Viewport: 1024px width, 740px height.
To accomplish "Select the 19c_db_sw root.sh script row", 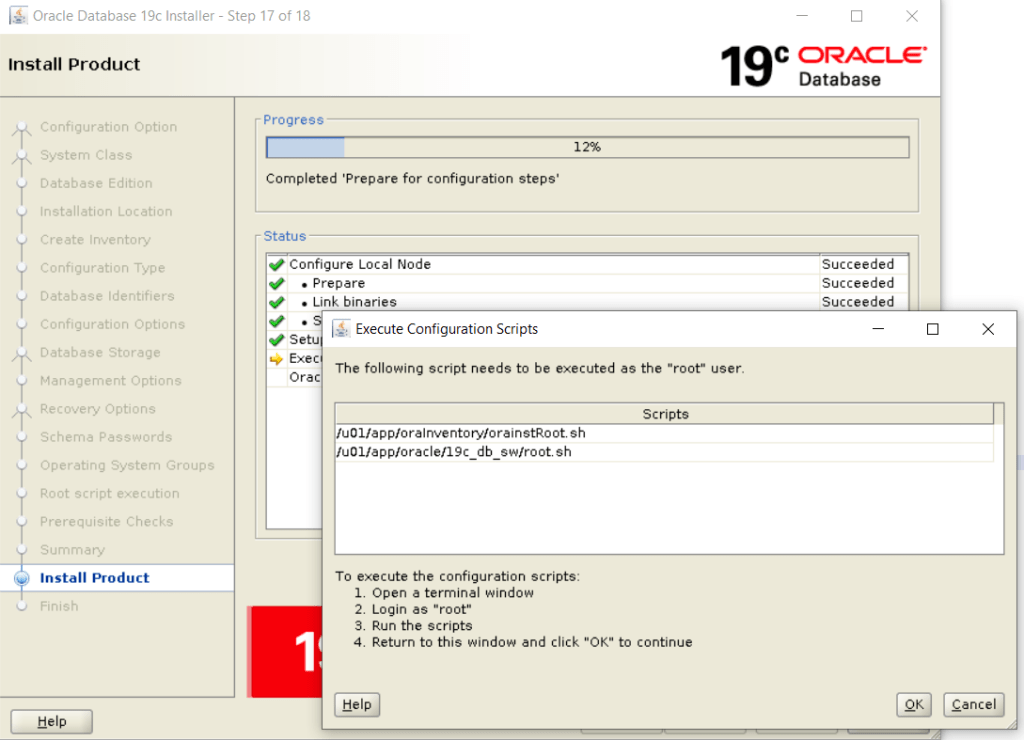I will [x=664, y=452].
